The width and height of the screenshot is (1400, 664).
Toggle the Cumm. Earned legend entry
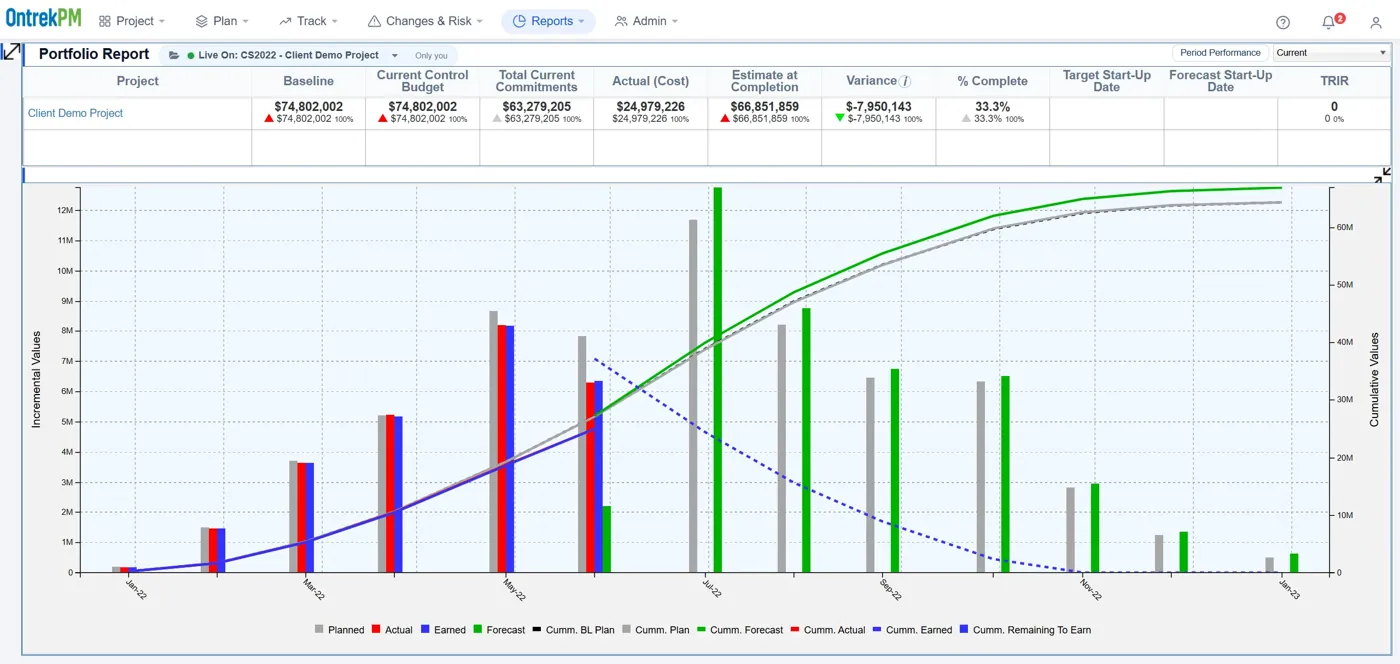[x=912, y=630]
